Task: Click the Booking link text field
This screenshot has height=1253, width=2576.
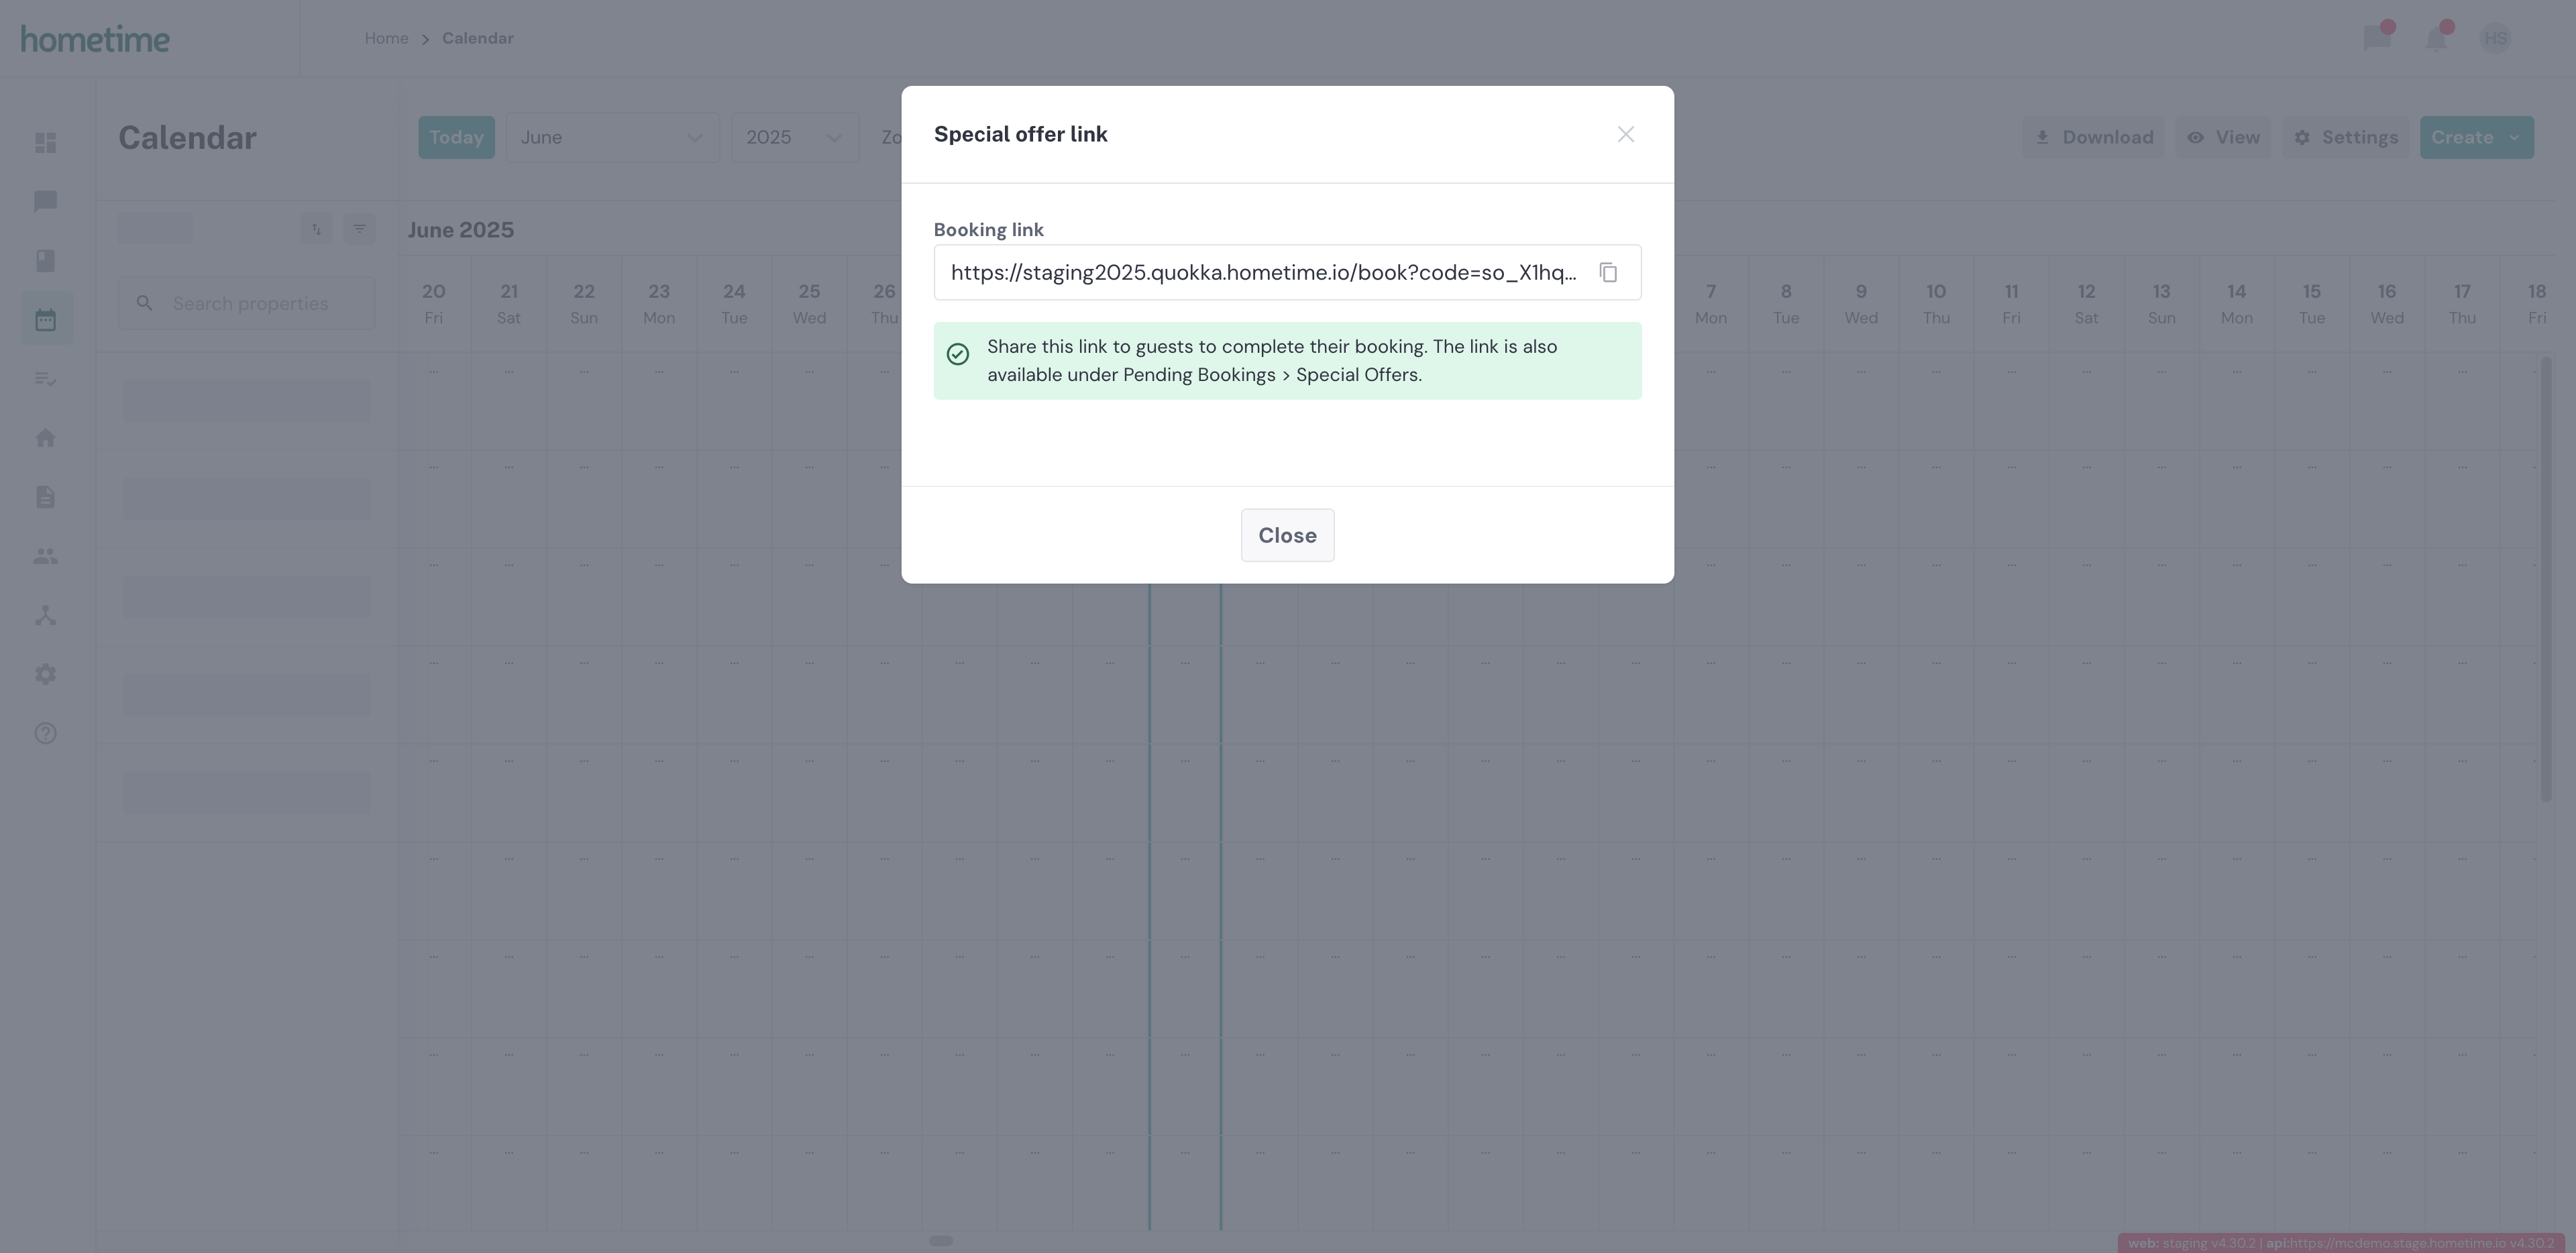Action: (1263, 273)
